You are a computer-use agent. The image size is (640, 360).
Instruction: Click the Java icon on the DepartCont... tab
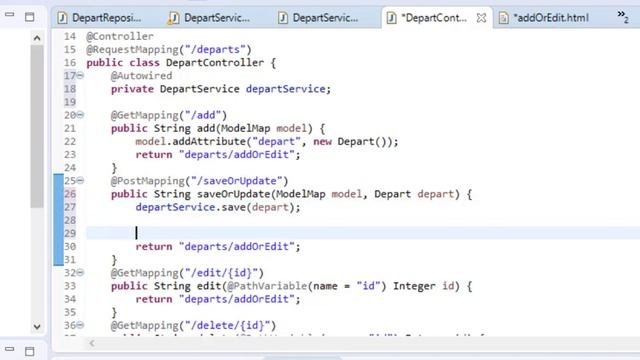tap(391, 18)
